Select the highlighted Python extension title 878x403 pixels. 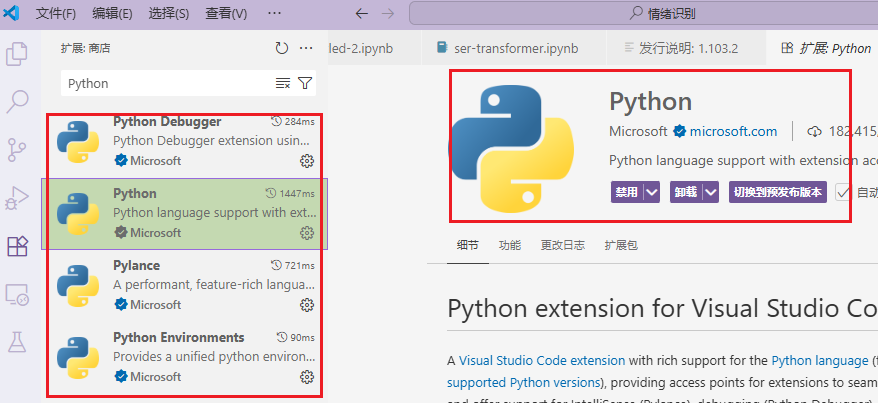pyautogui.click(x=134, y=194)
